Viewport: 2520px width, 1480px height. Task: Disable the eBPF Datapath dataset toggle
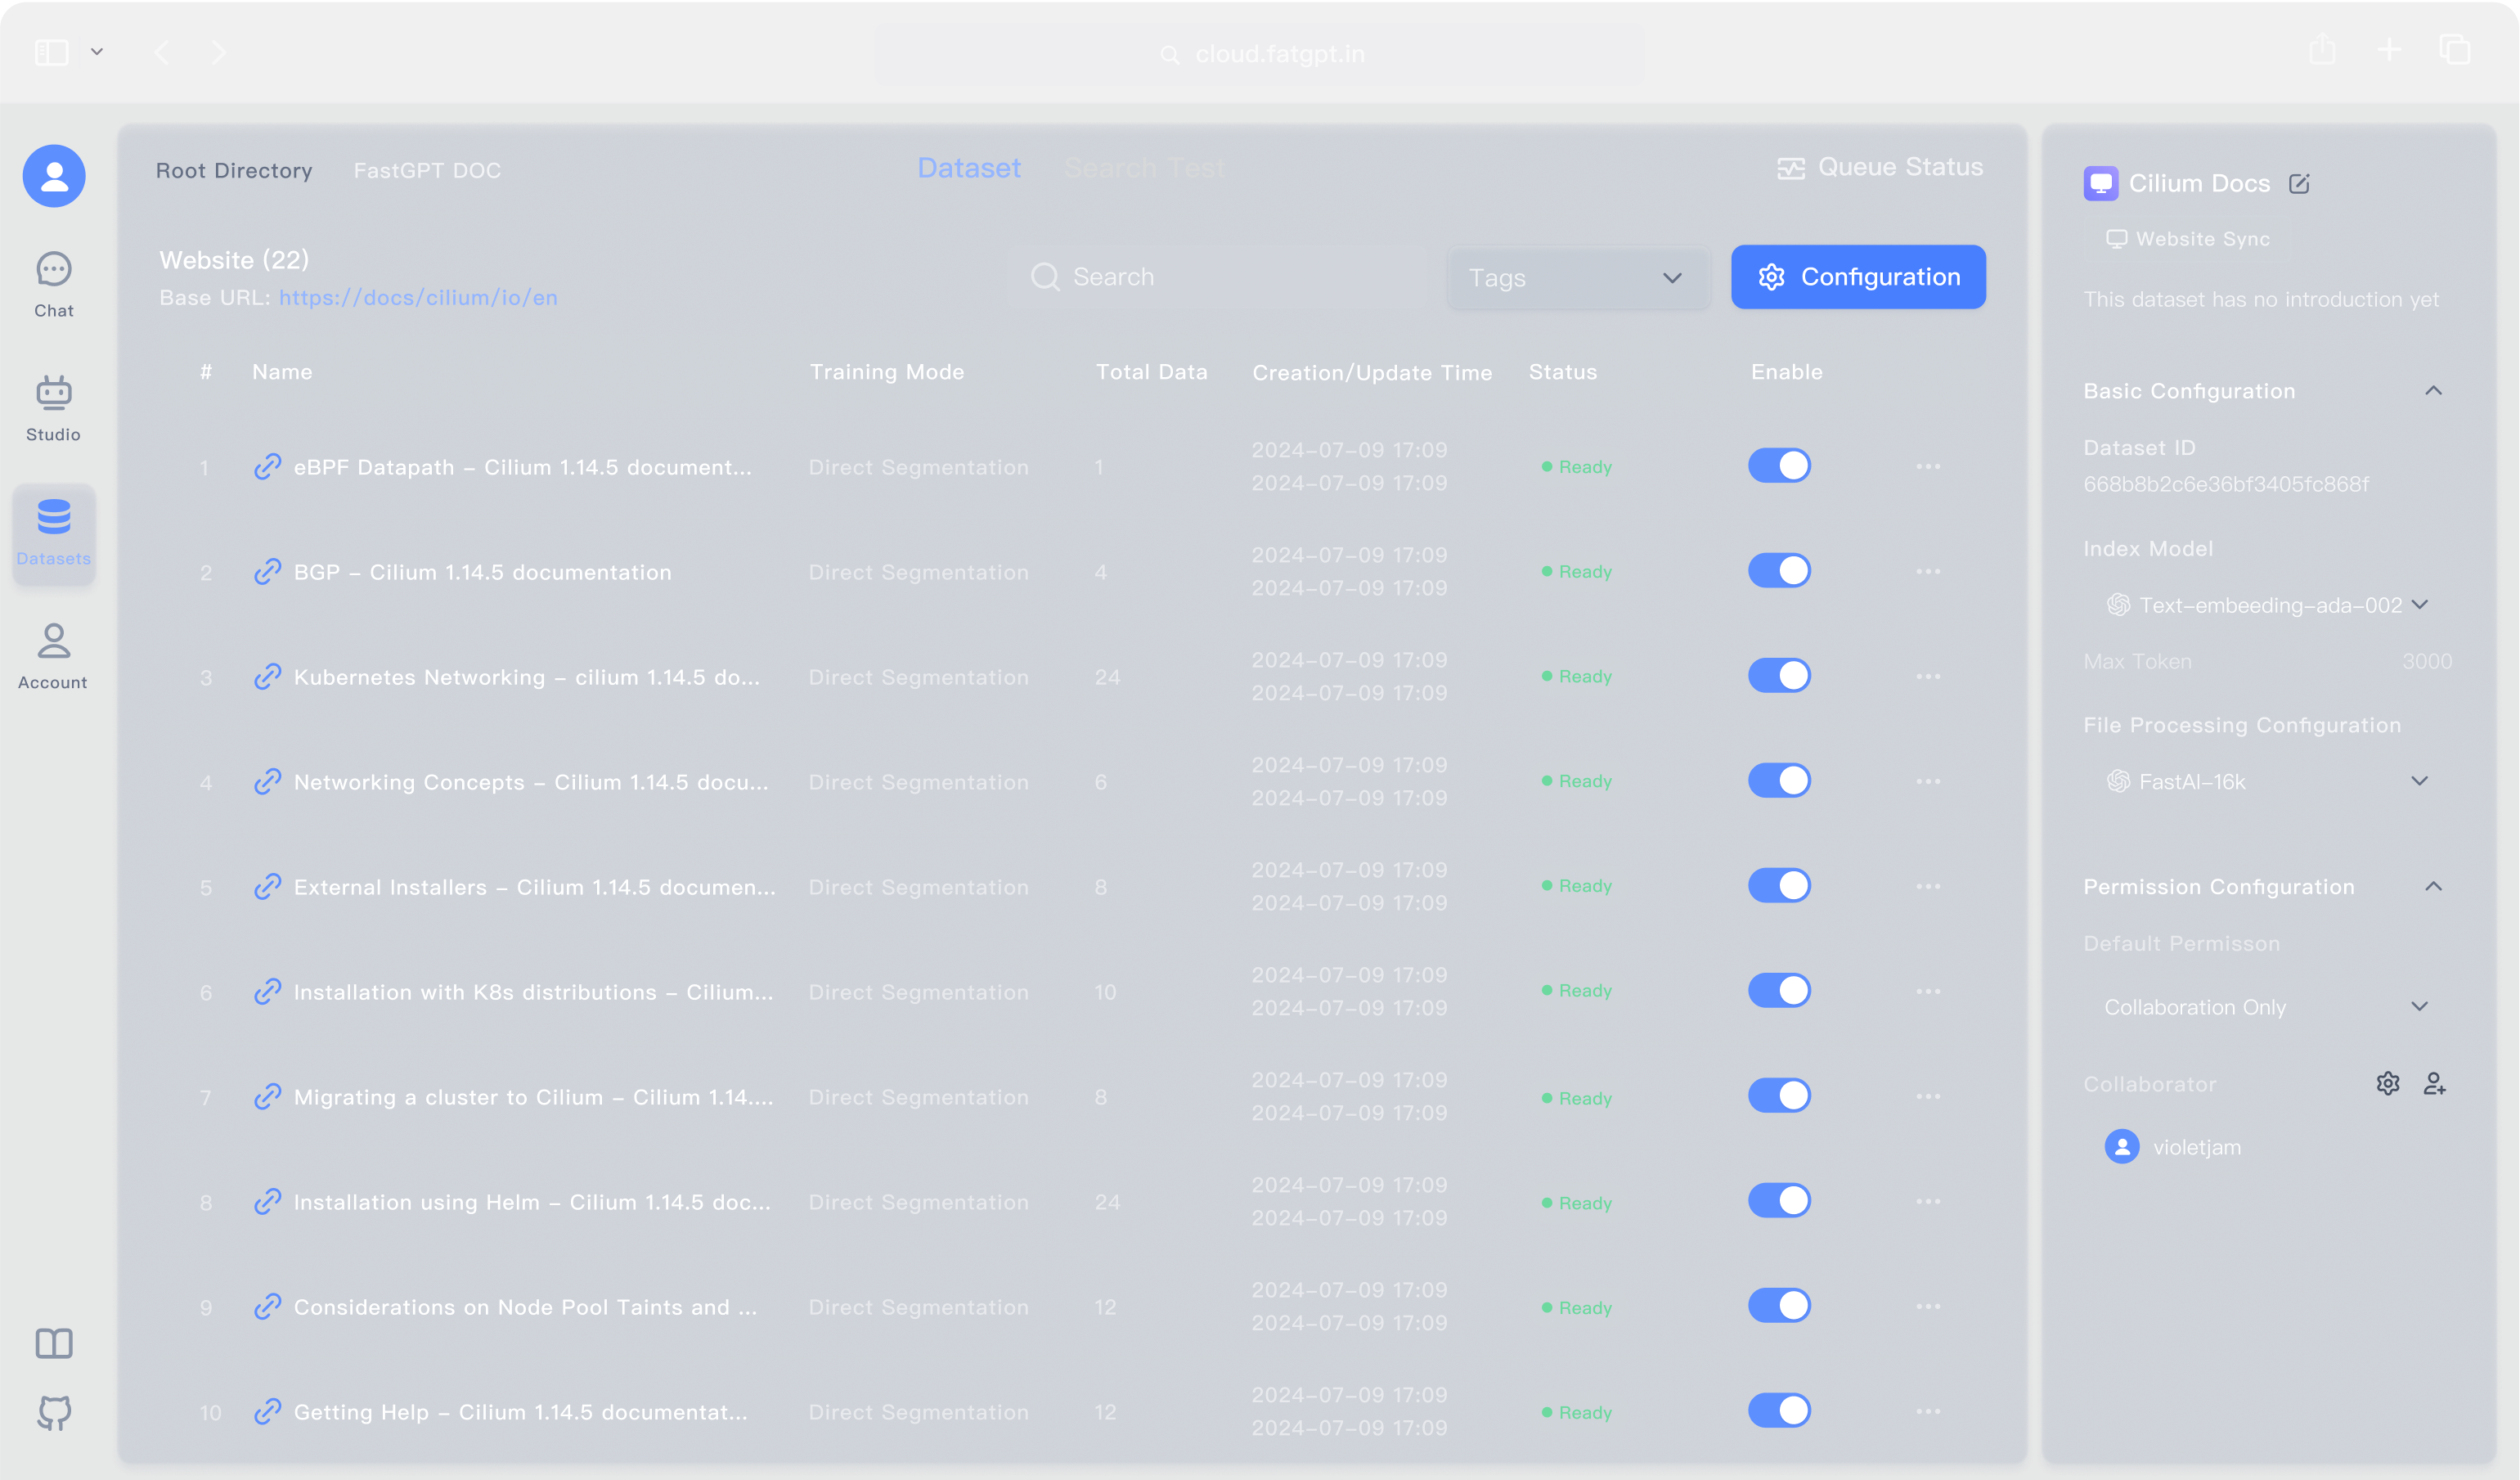click(x=1779, y=466)
